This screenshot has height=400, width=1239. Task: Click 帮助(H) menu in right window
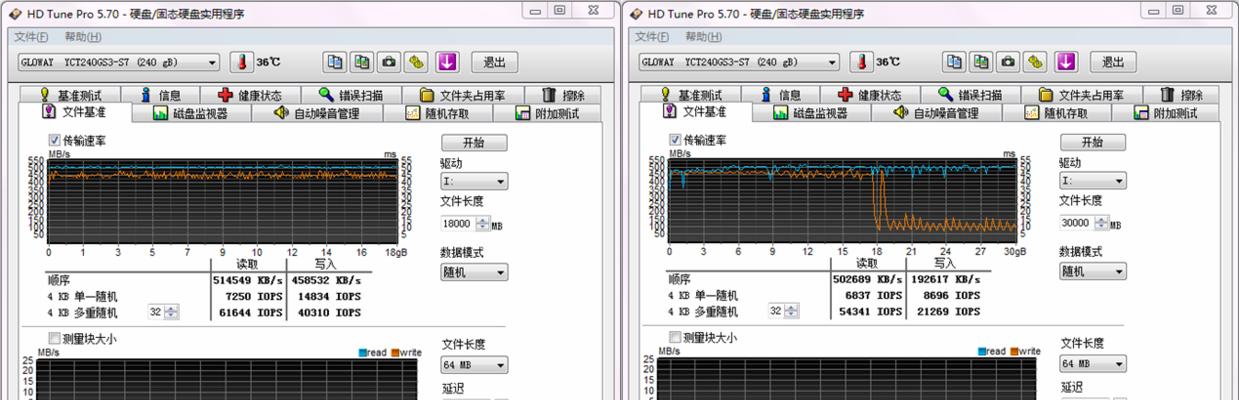703,37
